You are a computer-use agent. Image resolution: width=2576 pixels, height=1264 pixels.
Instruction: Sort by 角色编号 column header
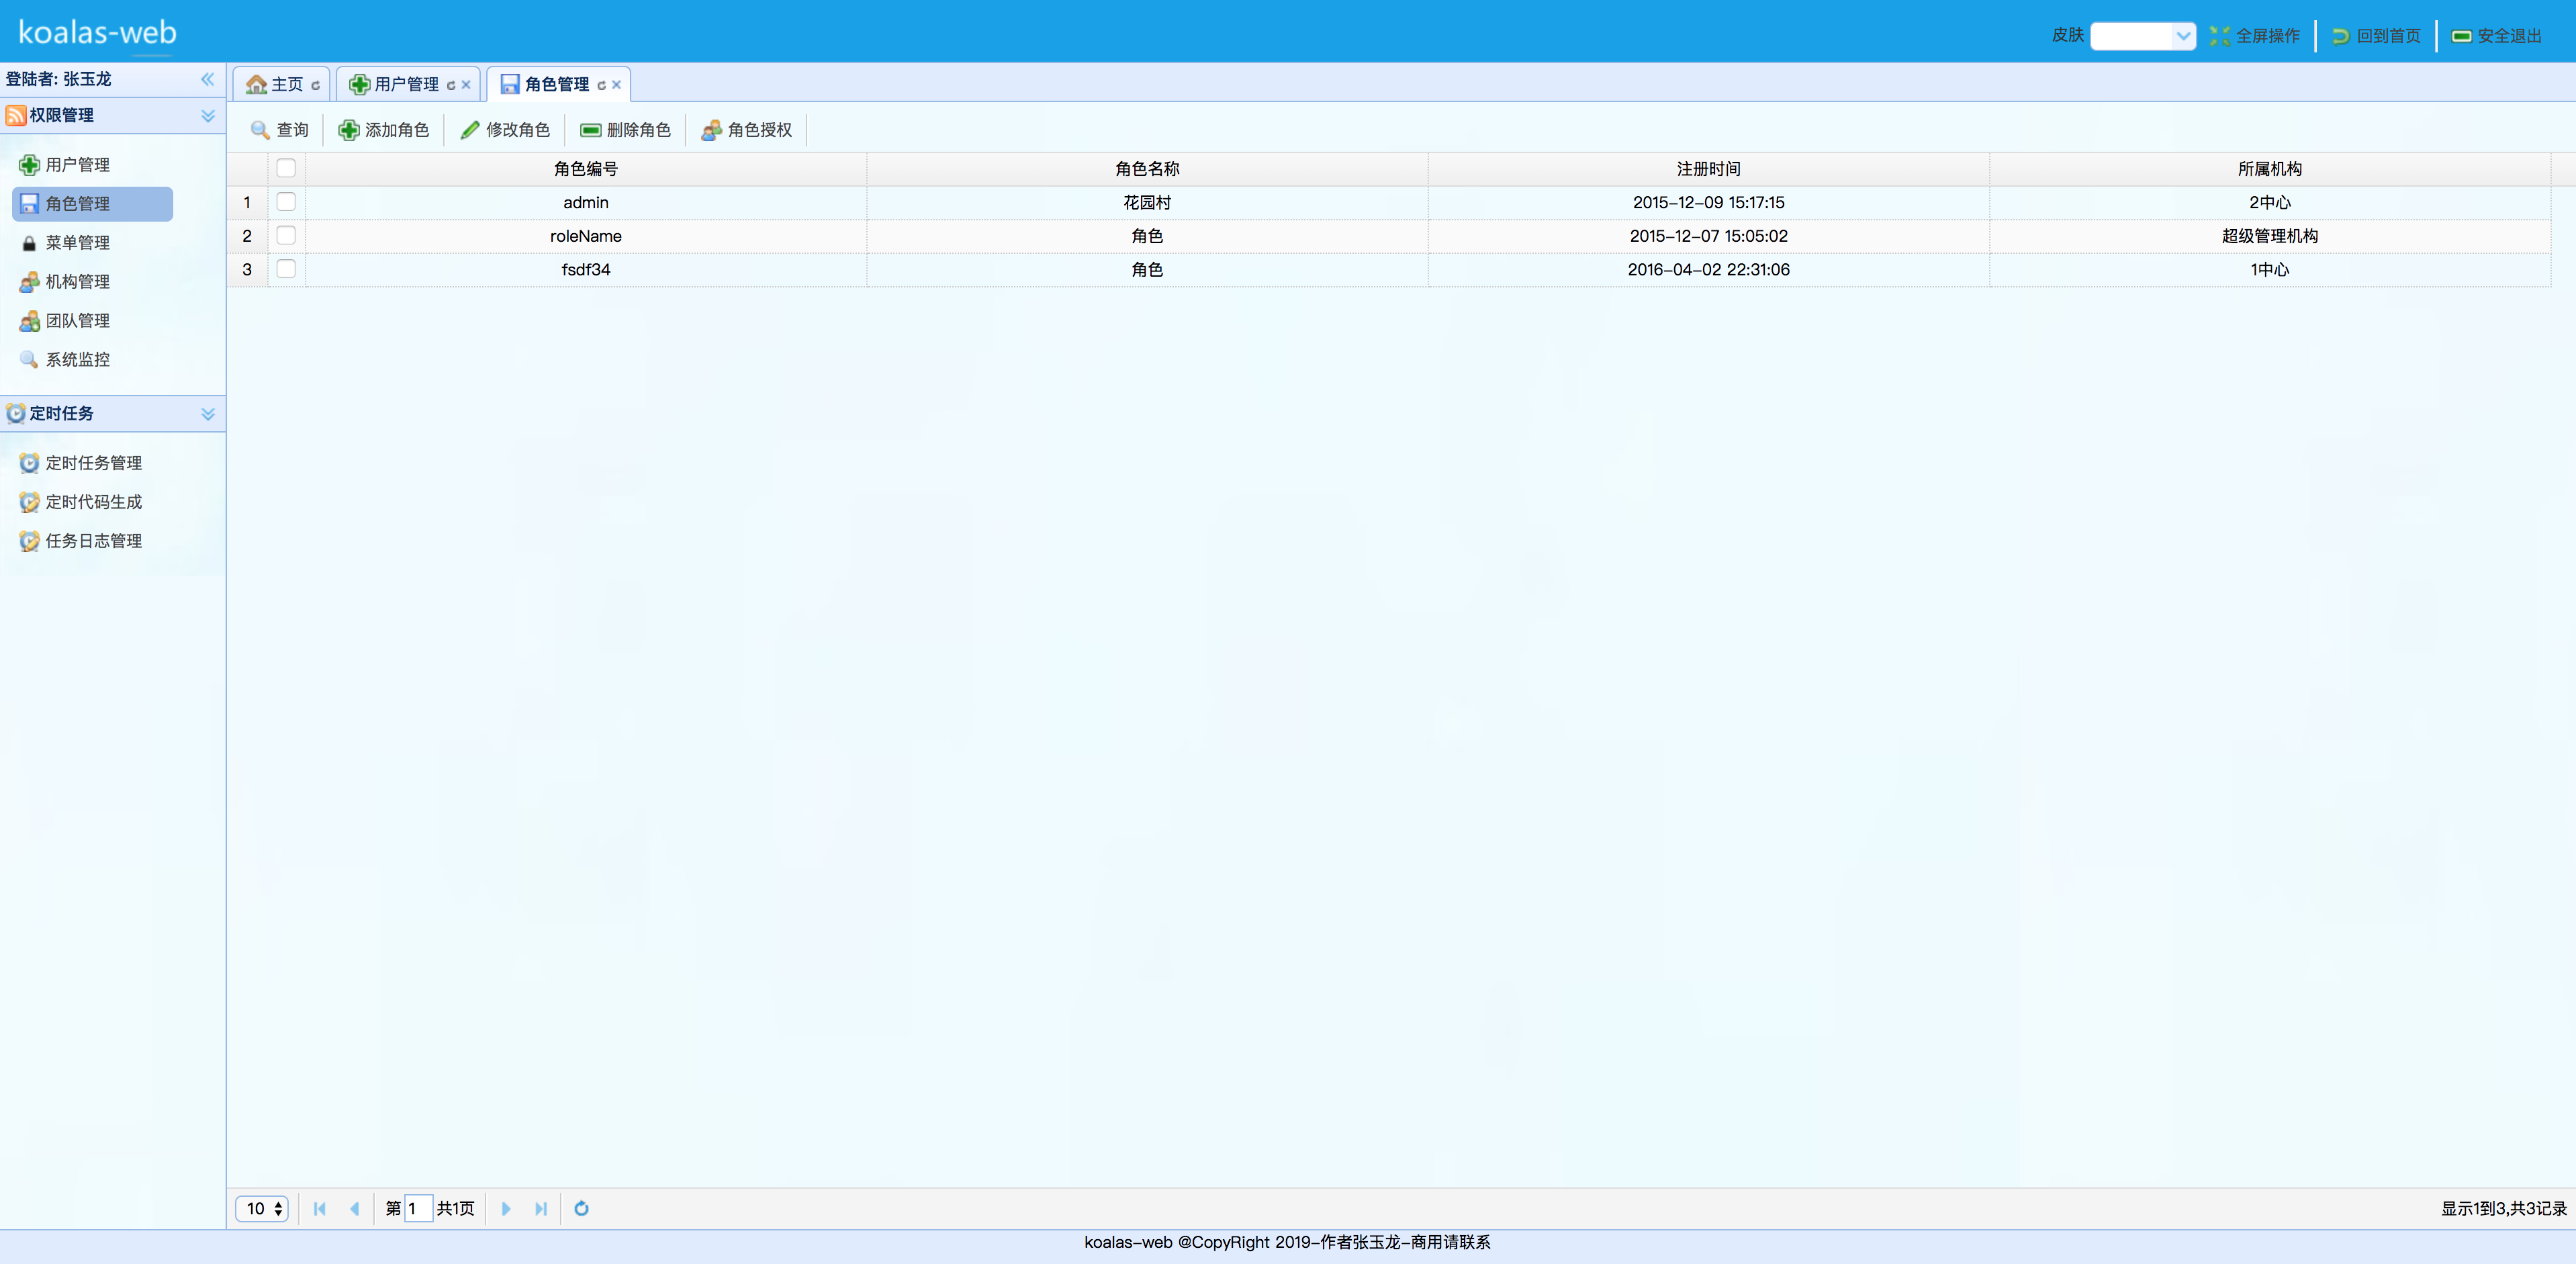coord(586,169)
